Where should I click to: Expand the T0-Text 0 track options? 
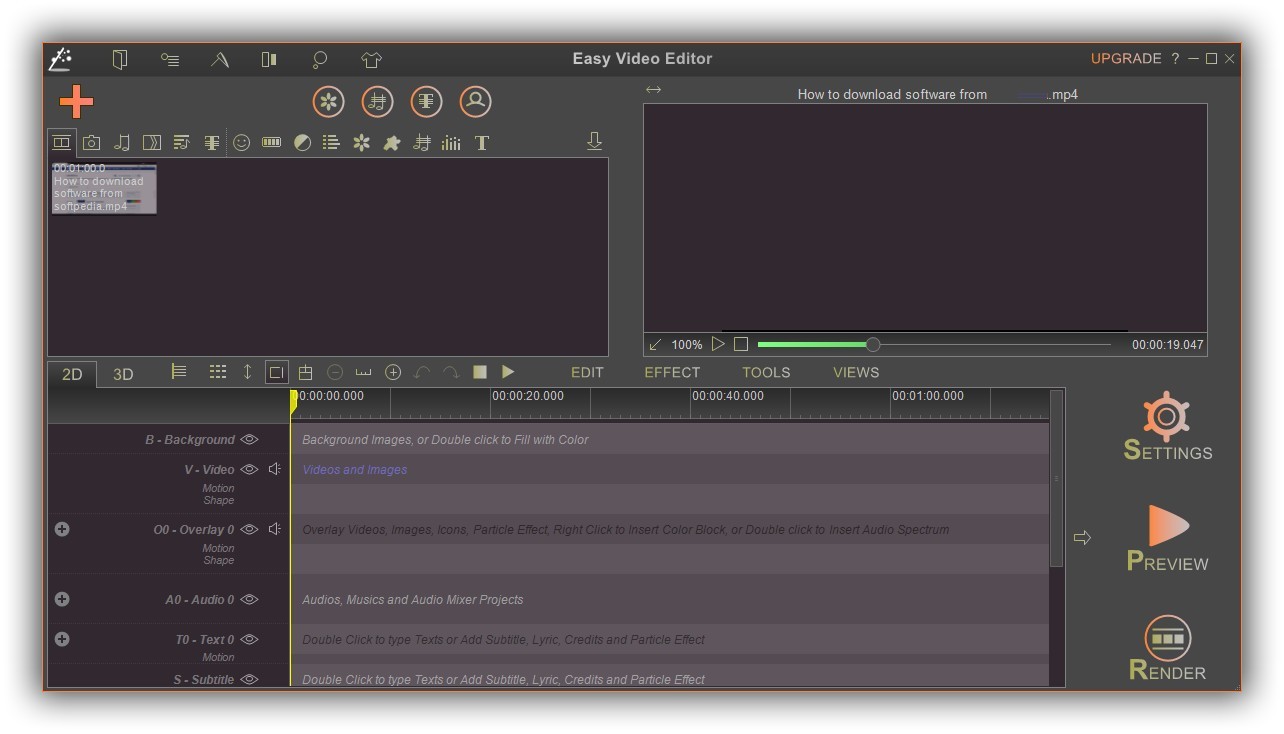point(62,639)
